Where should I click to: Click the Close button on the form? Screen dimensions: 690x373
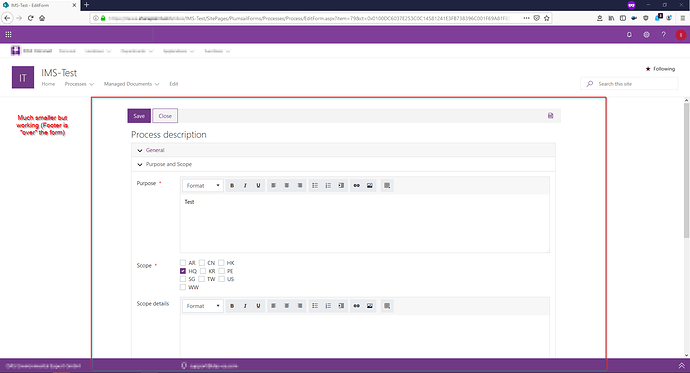click(165, 116)
